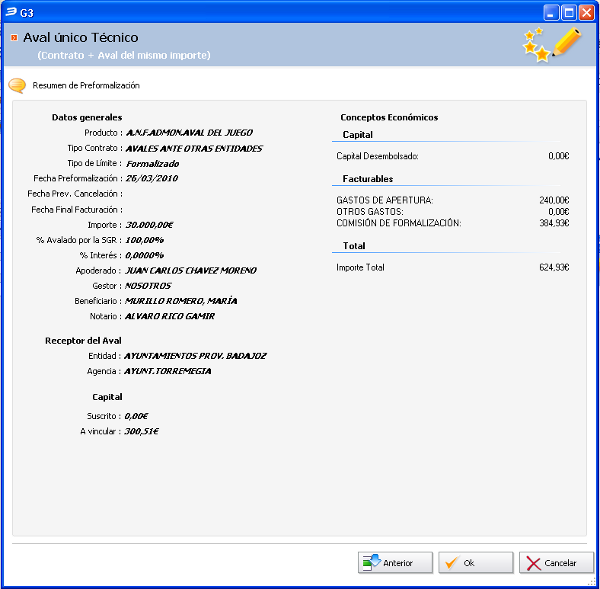
Task: Click the Conceptos Económicos heading
Action: 389,117
